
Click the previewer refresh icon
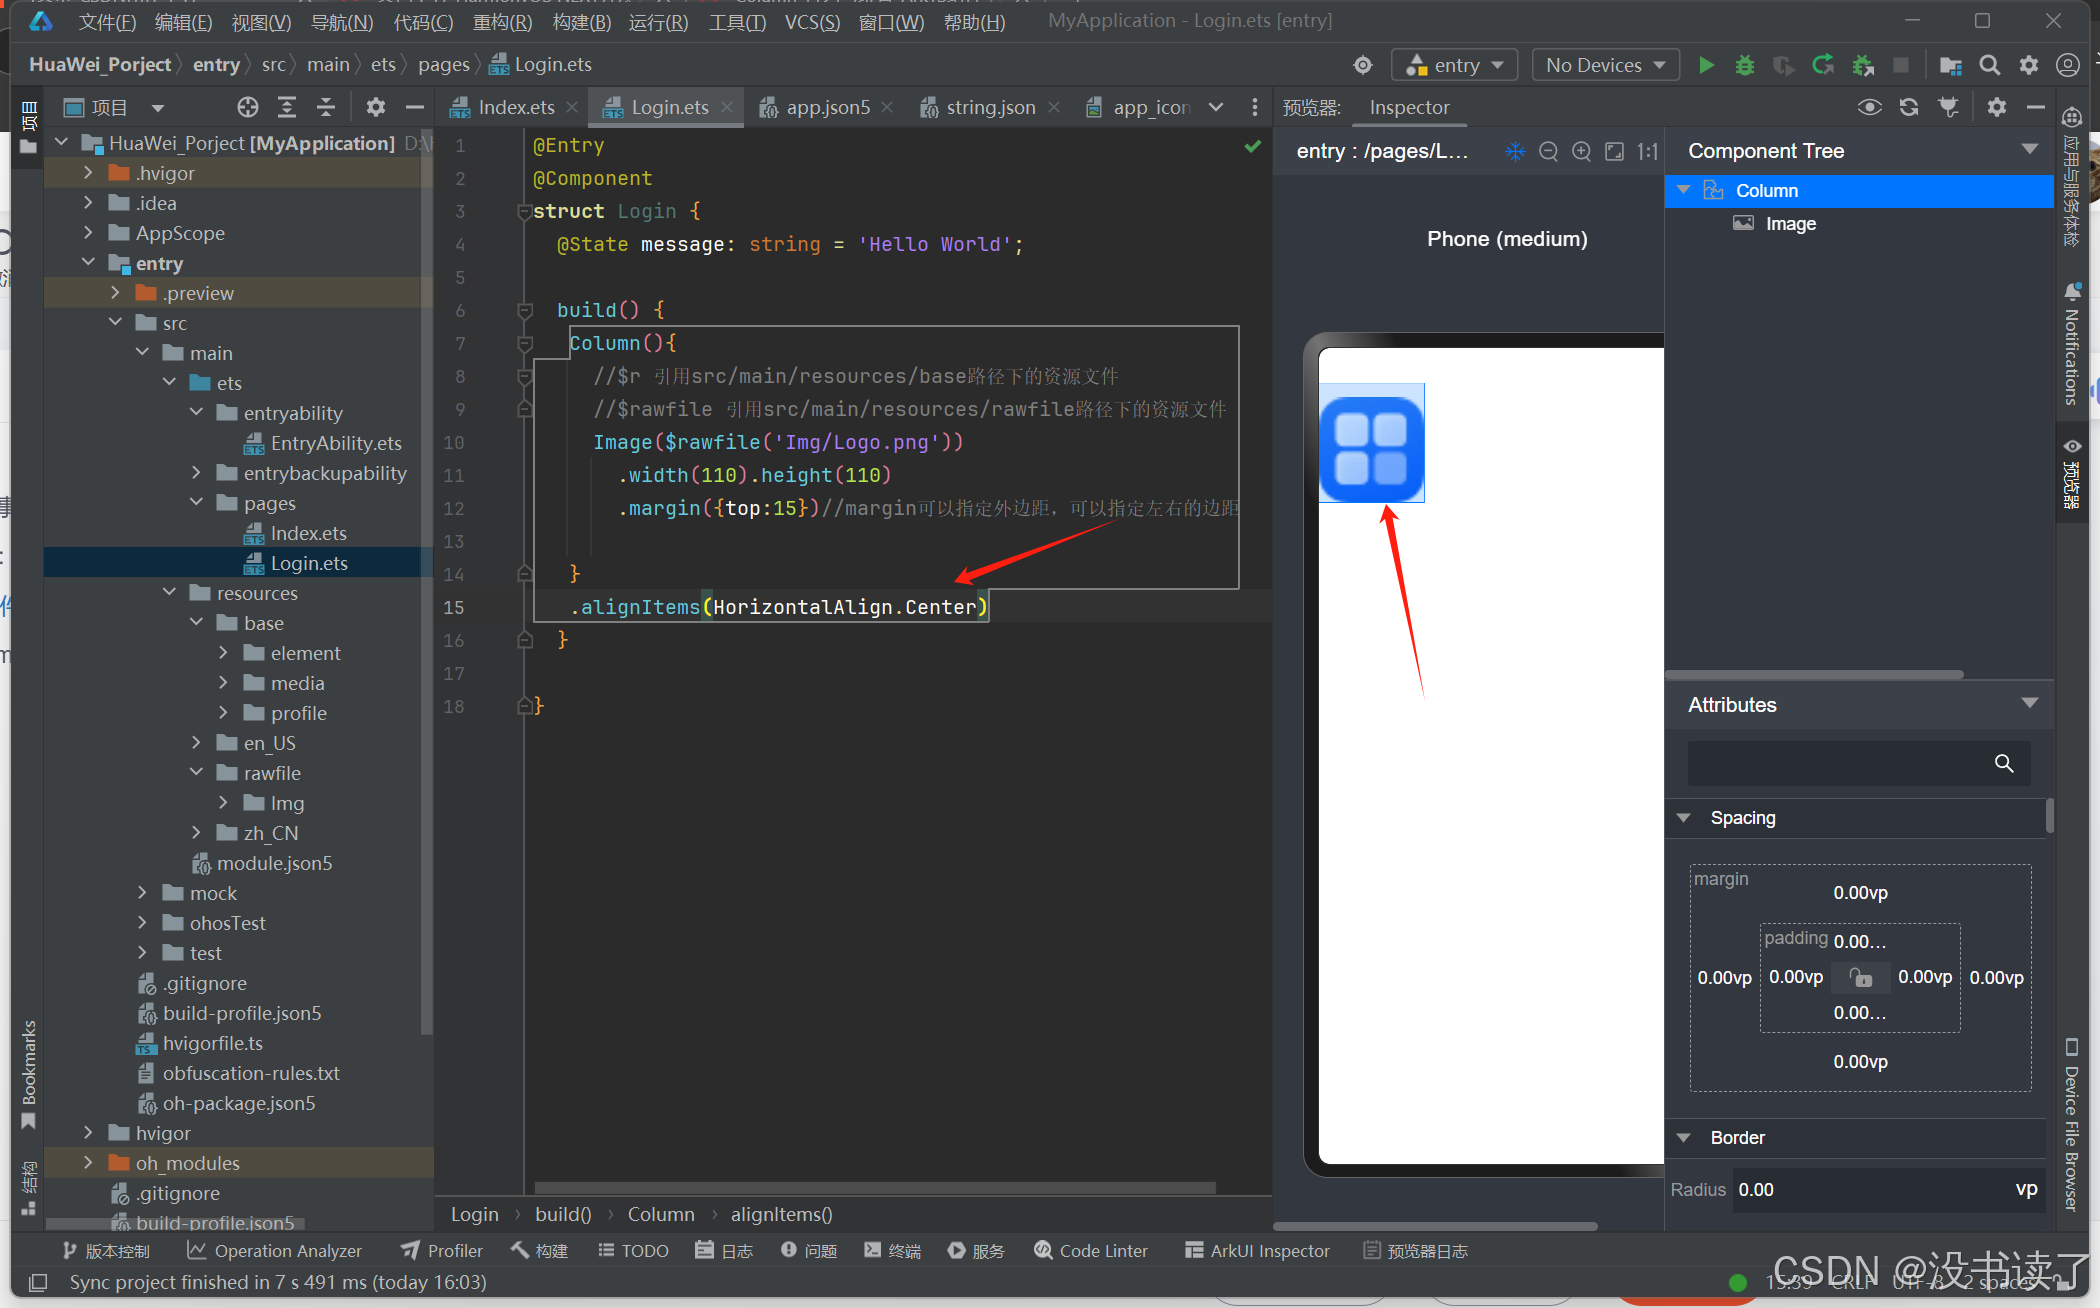click(1909, 107)
